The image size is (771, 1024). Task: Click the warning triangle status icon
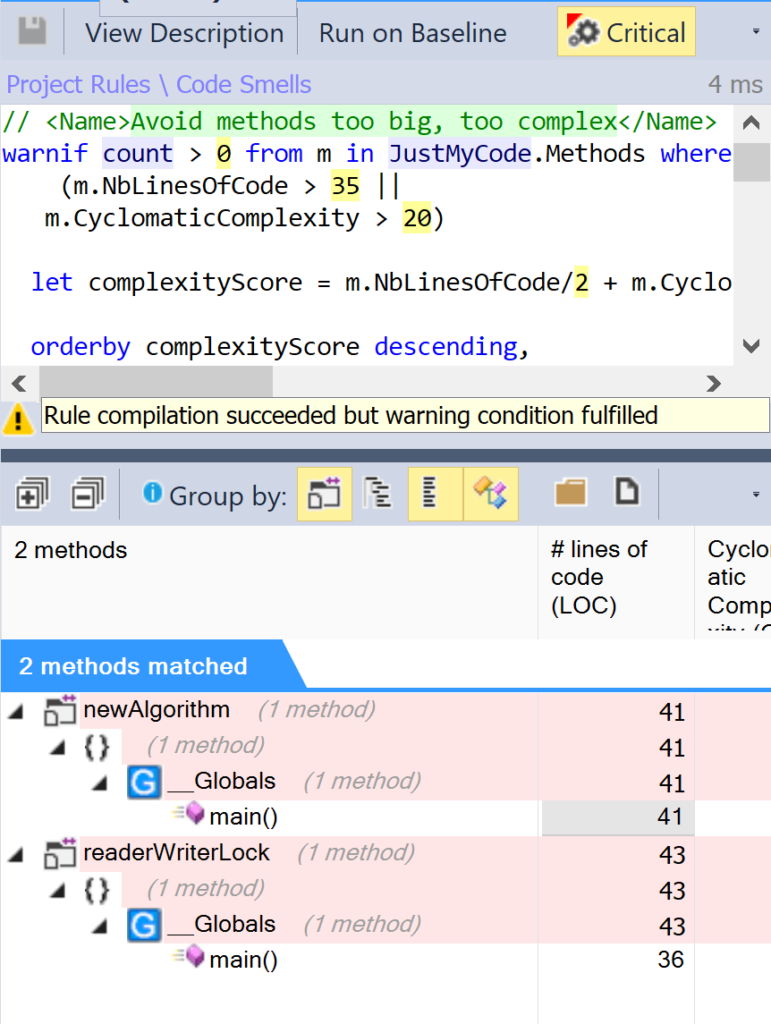tap(18, 418)
